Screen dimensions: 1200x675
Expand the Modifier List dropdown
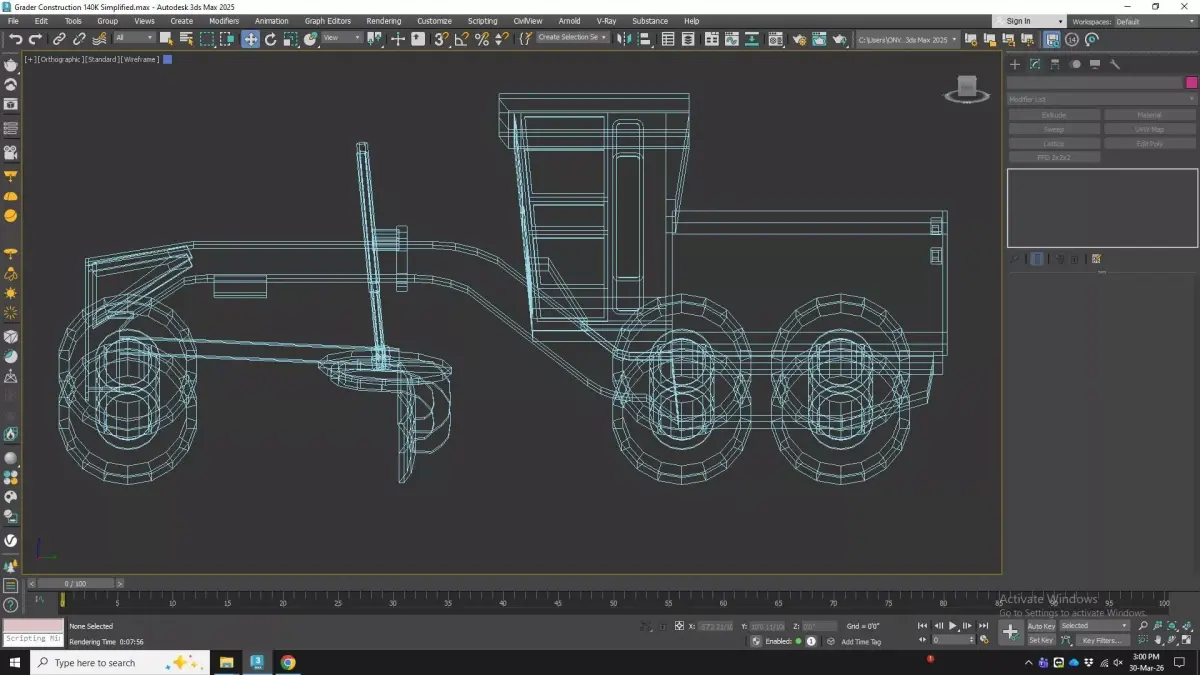pyautogui.click(x=1101, y=99)
